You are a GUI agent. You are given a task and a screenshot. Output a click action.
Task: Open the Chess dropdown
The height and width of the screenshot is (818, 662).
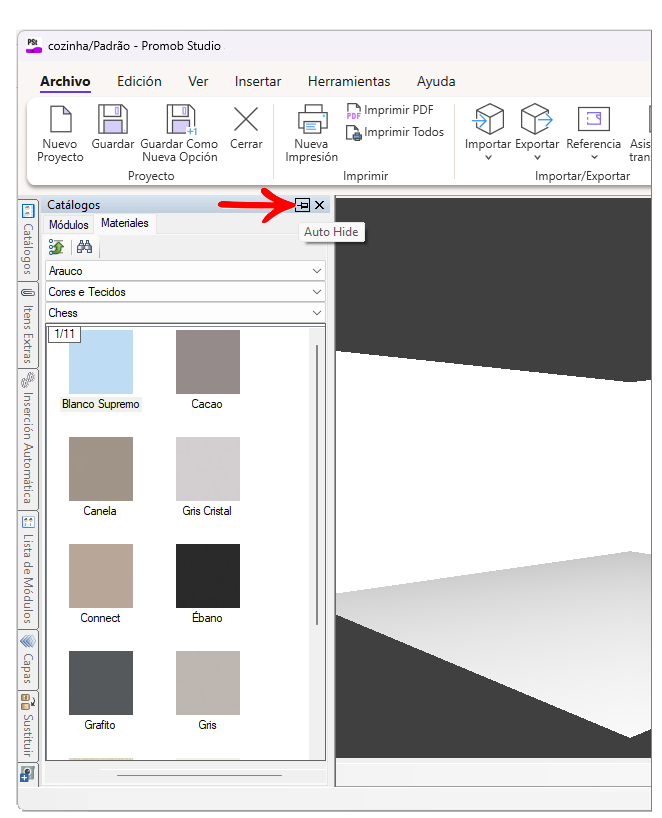click(x=185, y=313)
